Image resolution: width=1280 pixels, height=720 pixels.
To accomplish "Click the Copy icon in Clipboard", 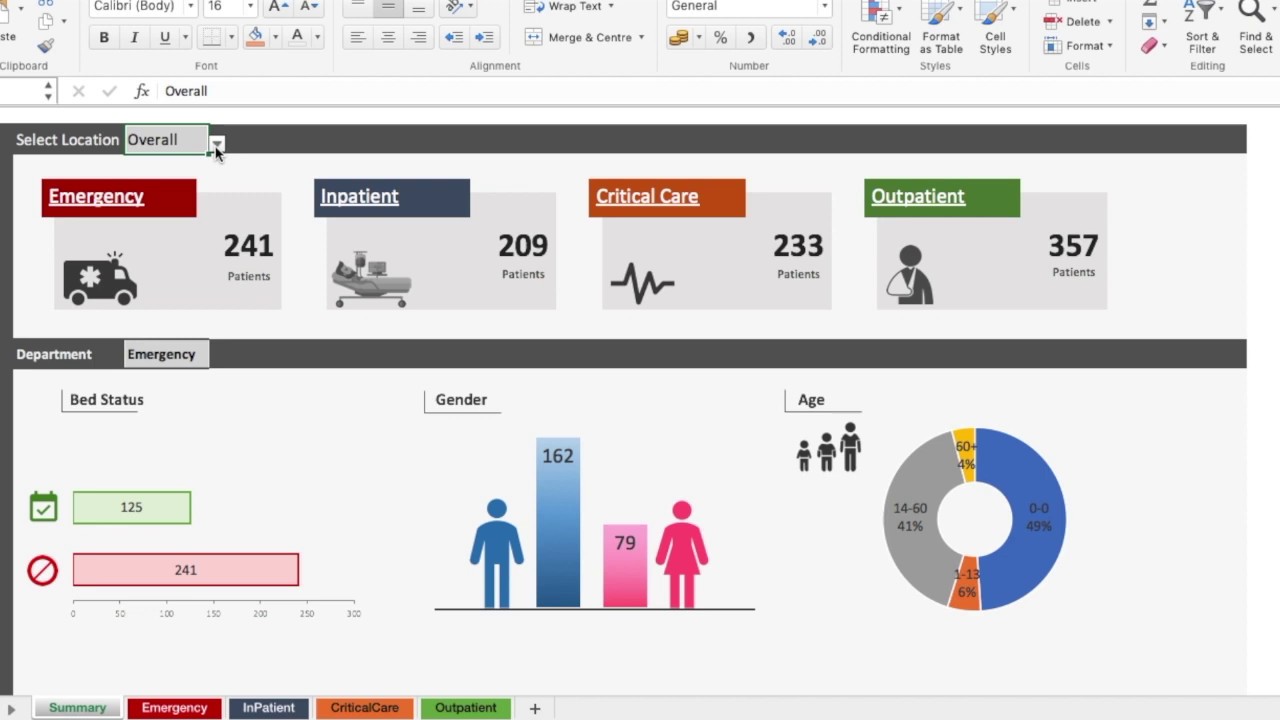I will pos(45,21).
